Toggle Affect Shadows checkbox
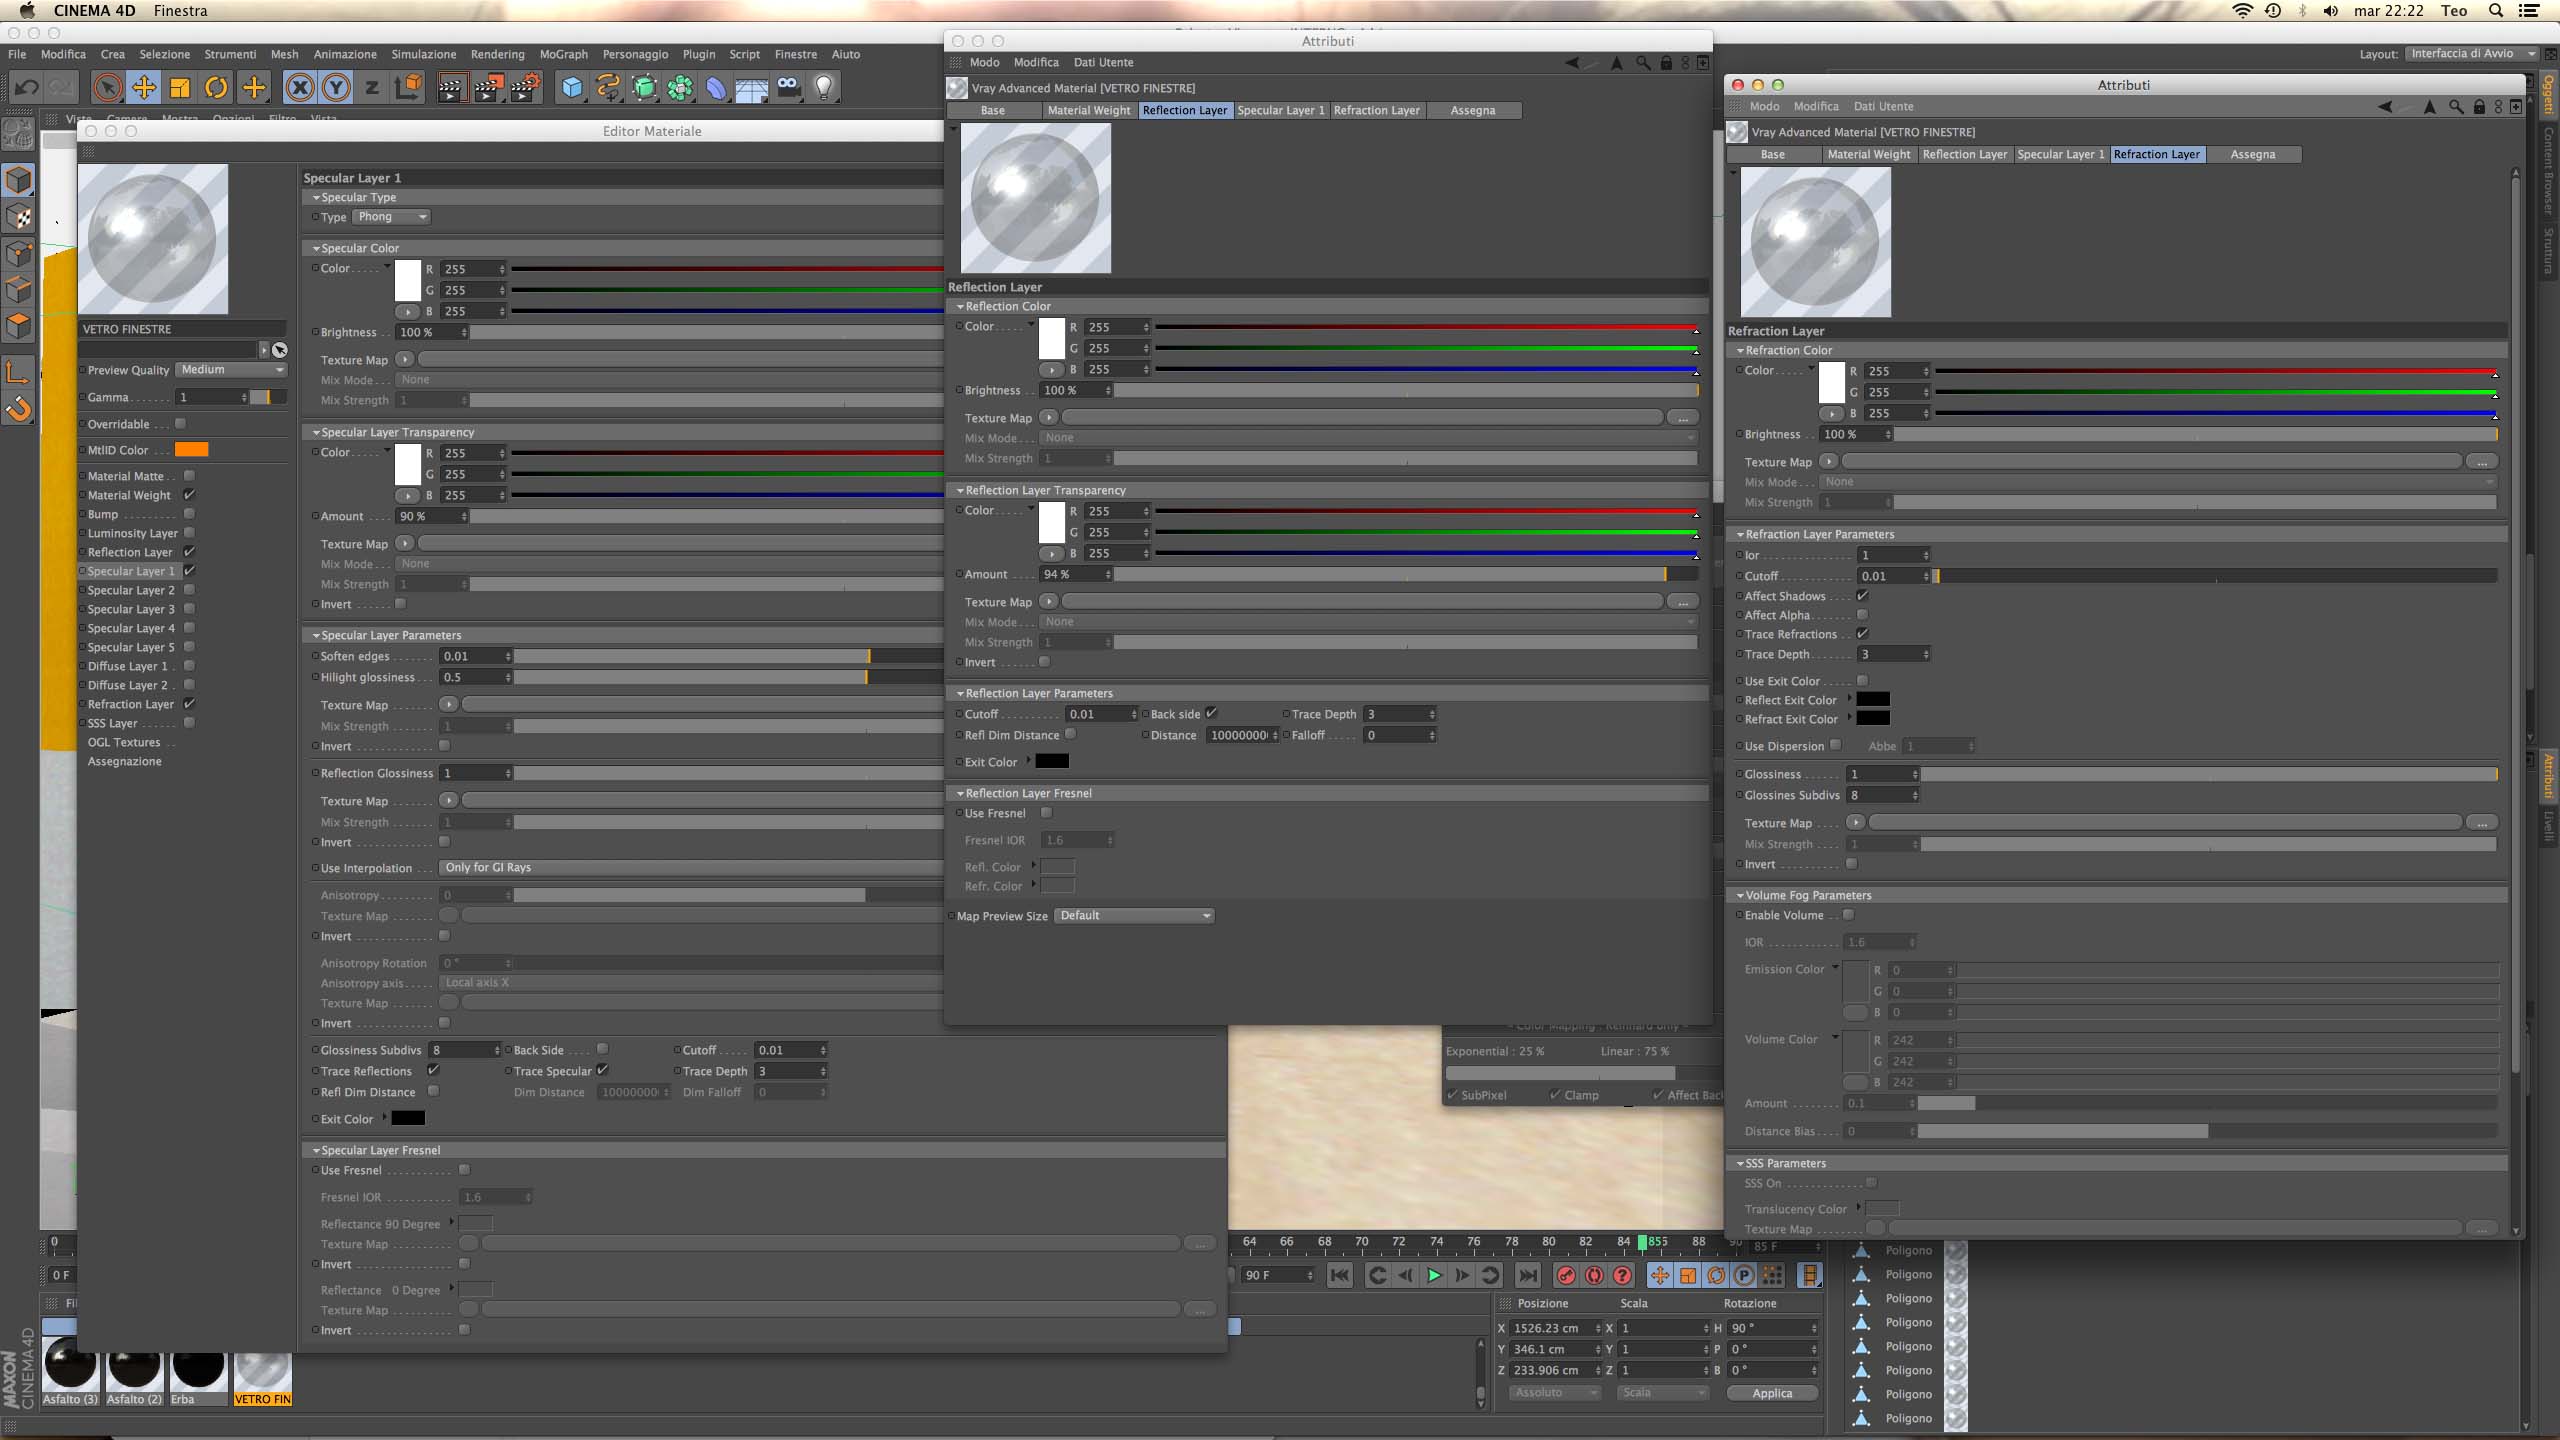 1862,596
